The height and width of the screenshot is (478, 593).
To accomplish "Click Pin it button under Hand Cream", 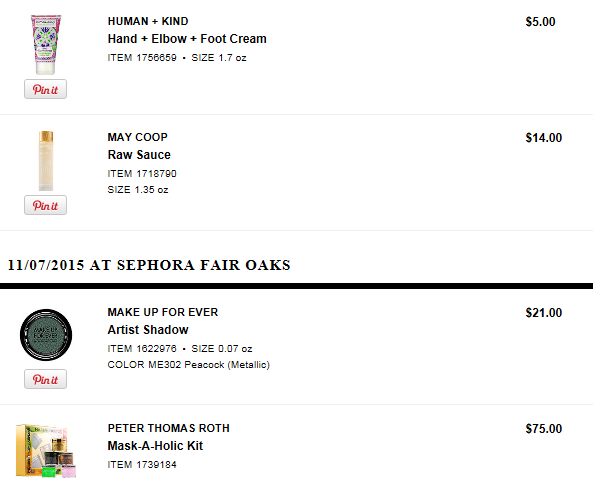I will coord(45,89).
